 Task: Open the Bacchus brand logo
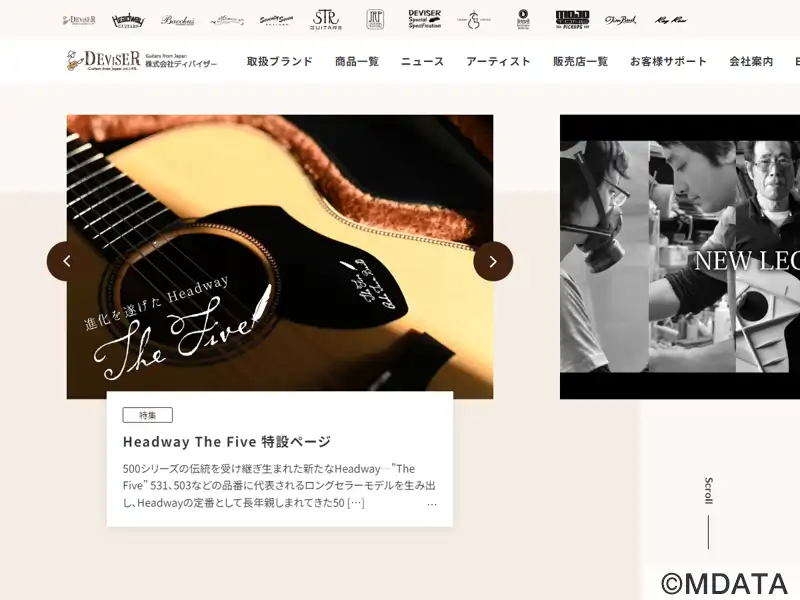click(178, 20)
